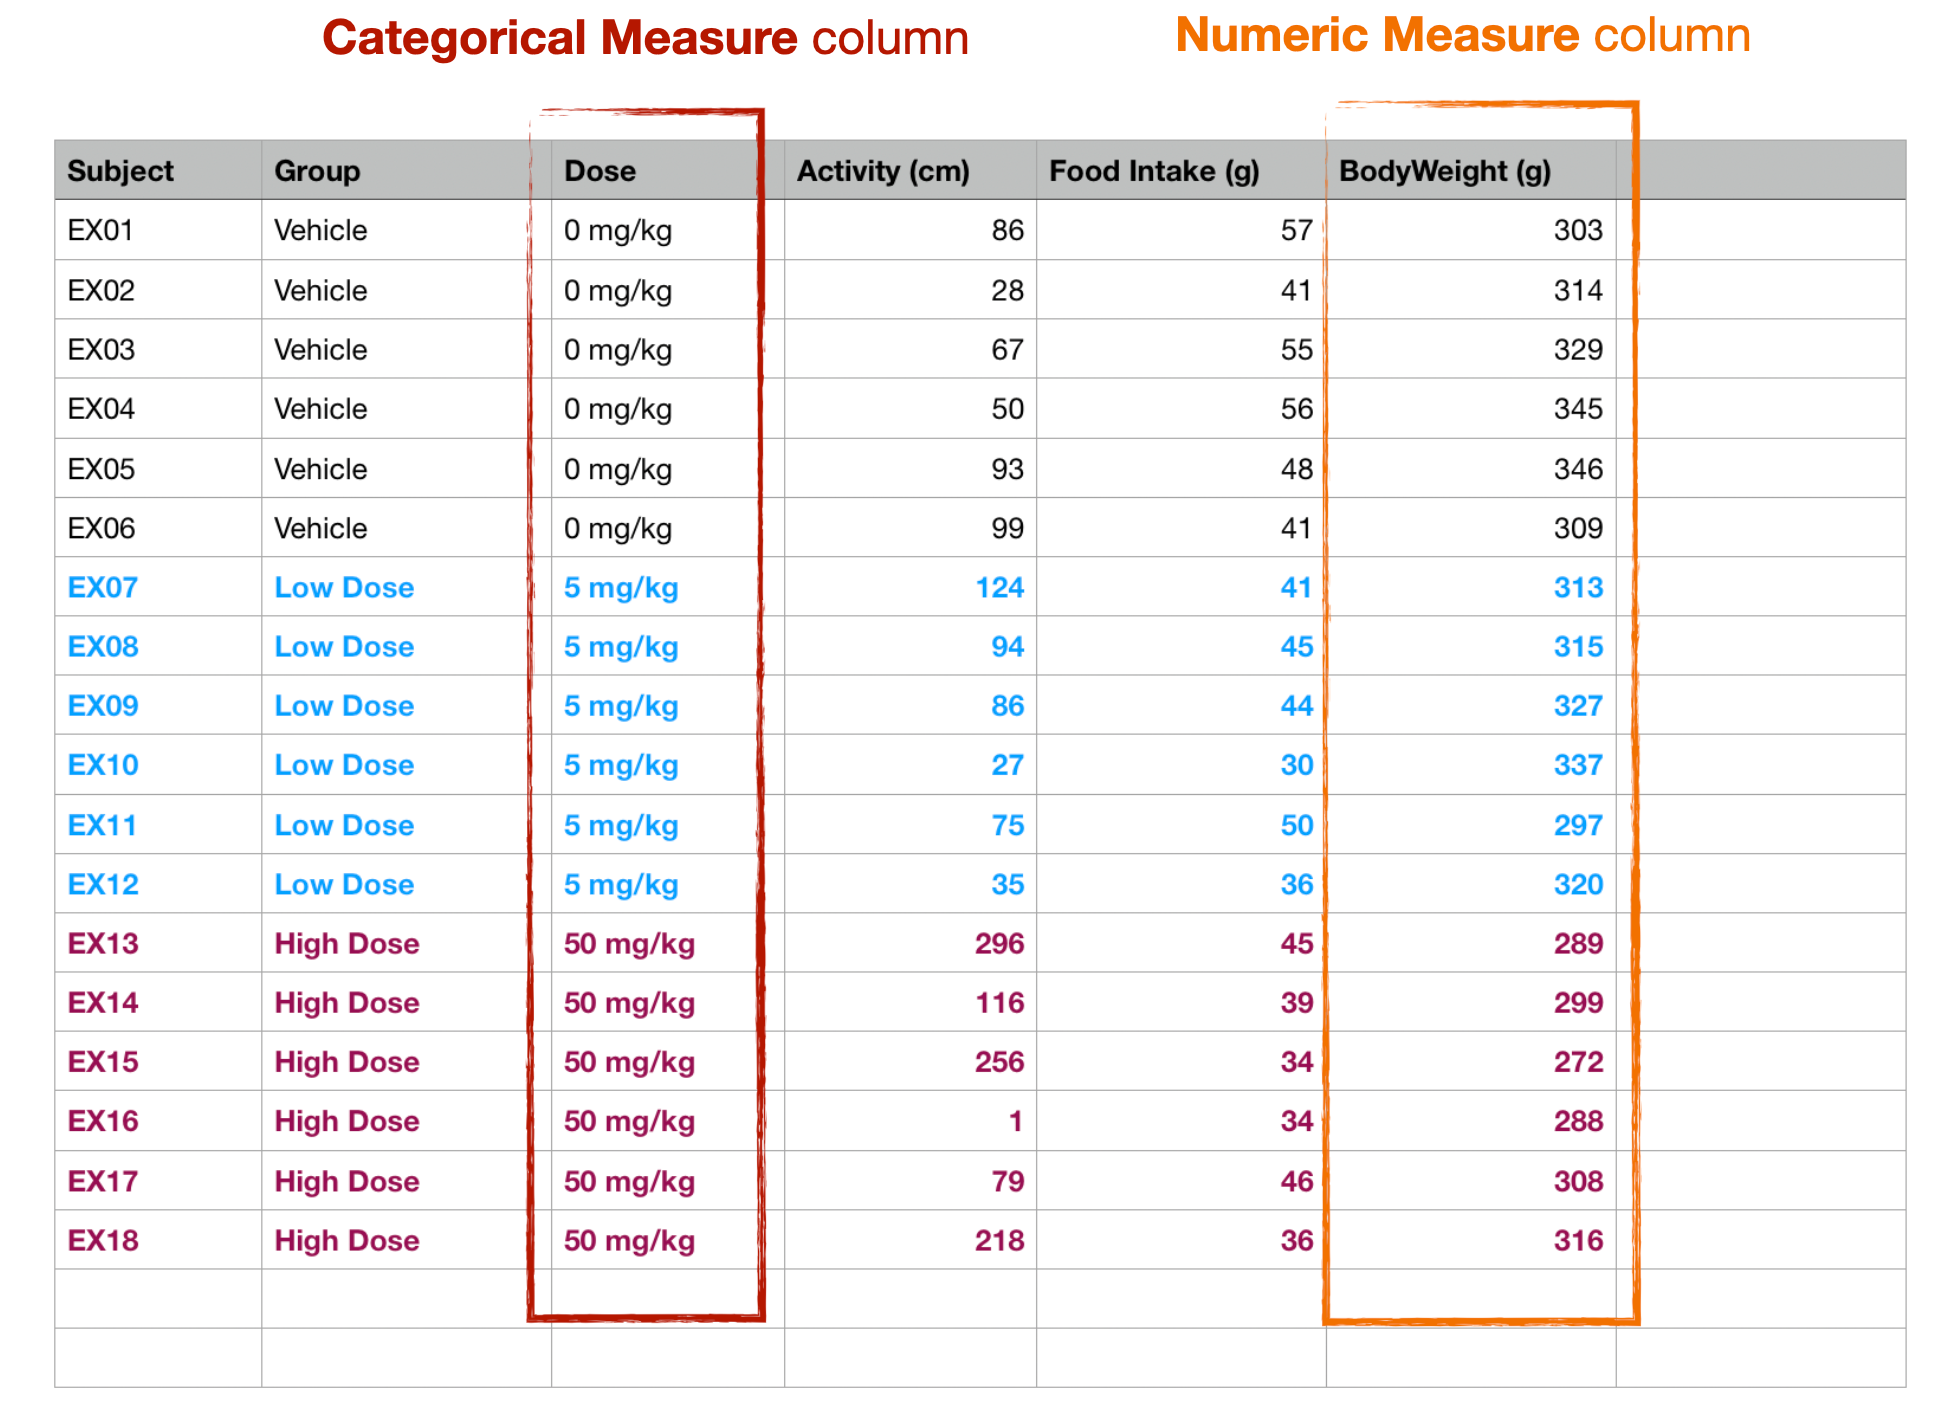The width and height of the screenshot is (1950, 1402).
Task: Select food intake value 30 in EX10 row
Action: (x=1181, y=765)
